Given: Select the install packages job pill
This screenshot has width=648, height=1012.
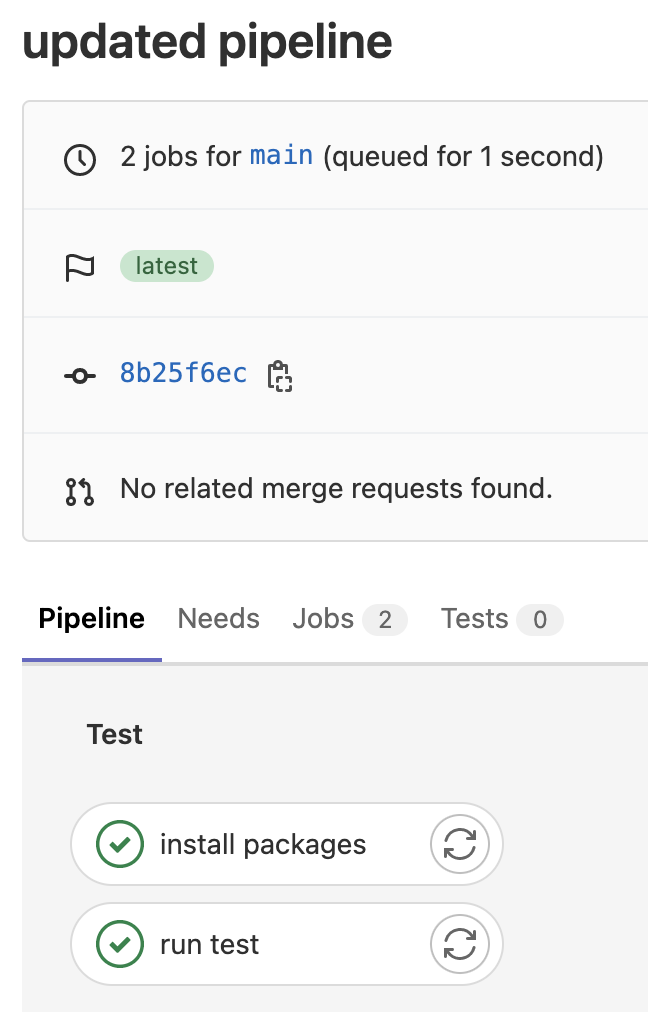Looking at the screenshot, I should [263, 843].
